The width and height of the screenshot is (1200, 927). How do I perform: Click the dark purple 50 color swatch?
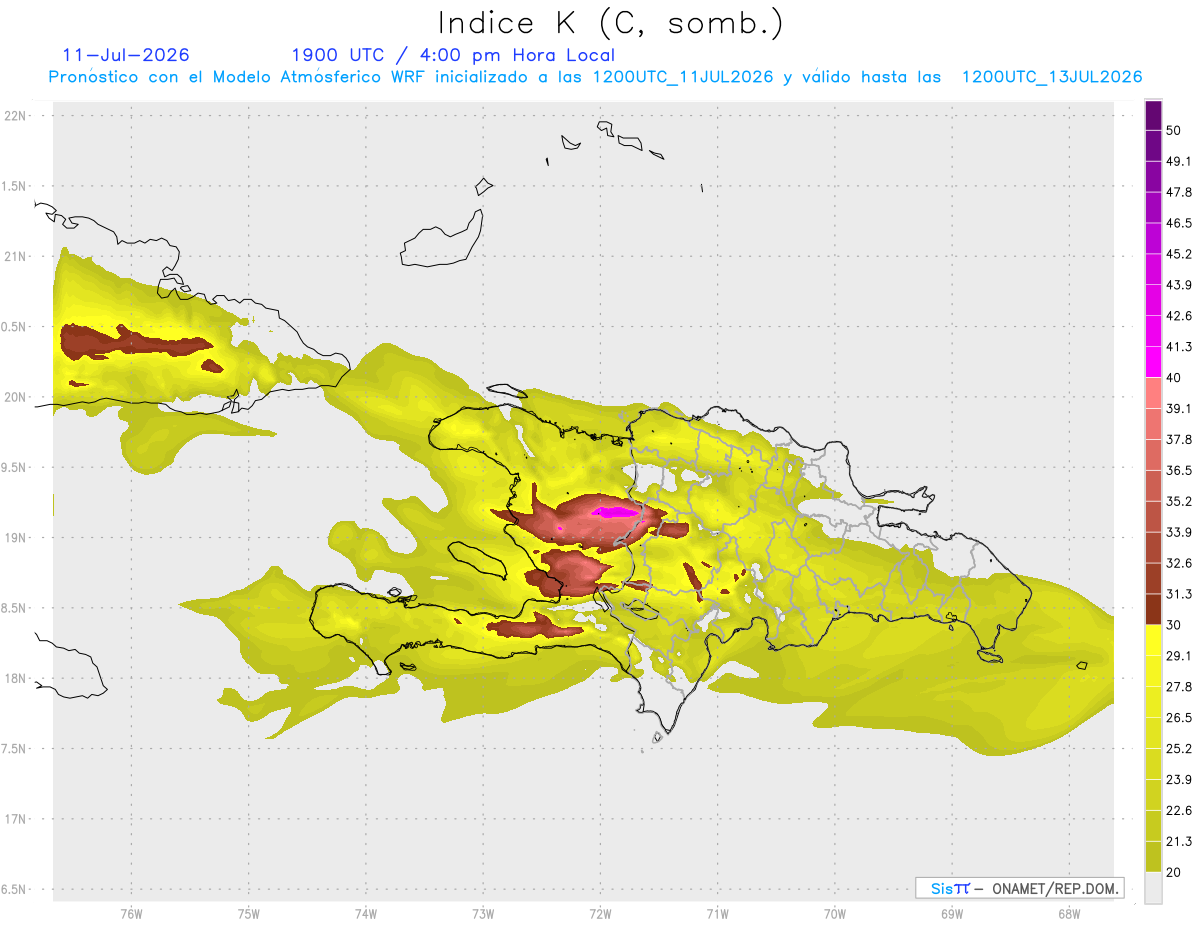pos(1153,116)
